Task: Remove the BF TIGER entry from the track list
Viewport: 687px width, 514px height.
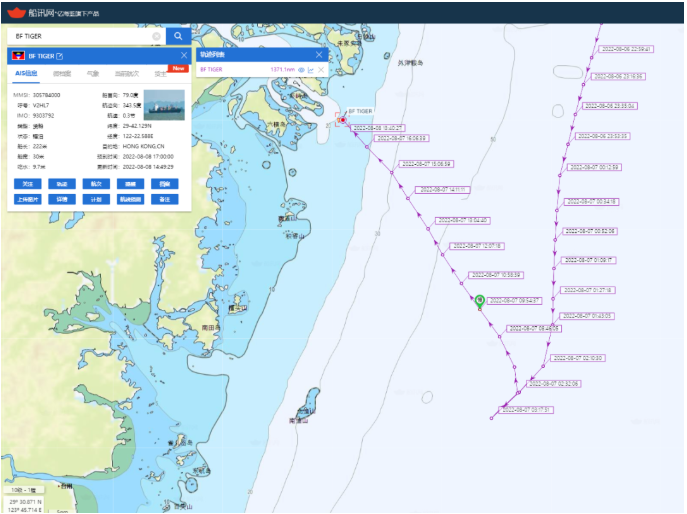Action: (x=321, y=70)
